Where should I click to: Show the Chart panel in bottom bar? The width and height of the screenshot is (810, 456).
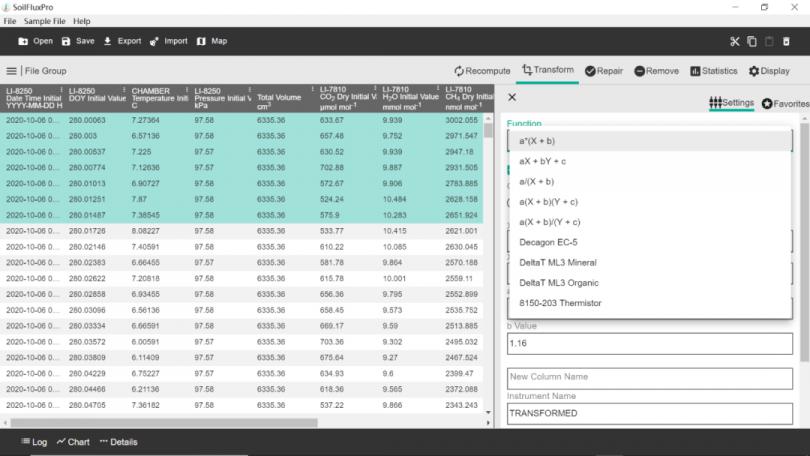[73, 441]
